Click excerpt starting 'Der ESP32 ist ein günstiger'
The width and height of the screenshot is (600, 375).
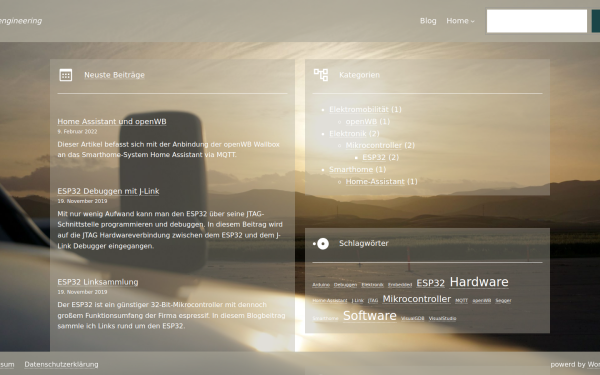pos(171,315)
